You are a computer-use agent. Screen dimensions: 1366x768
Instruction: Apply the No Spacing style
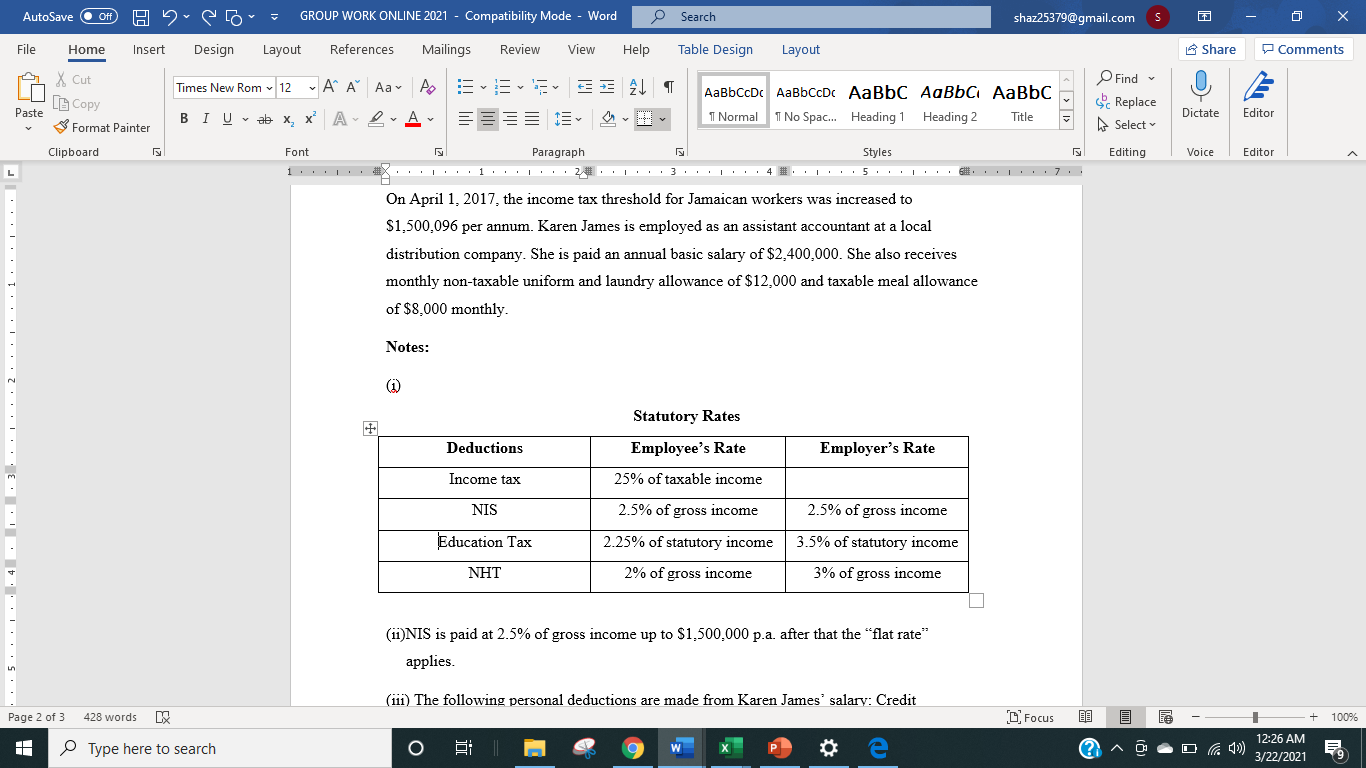pos(806,100)
